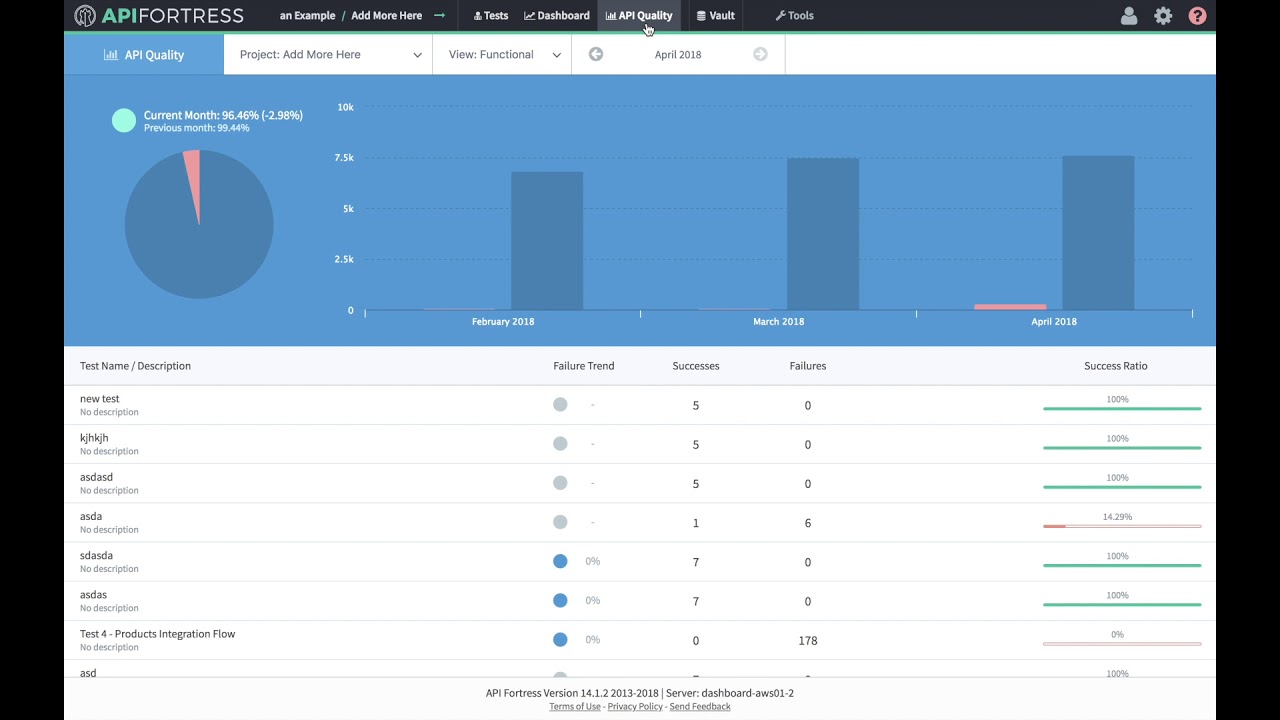Click the 'kjhkjh' test name
Viewport: 1280px width, 720px height.
coord(94,437)
